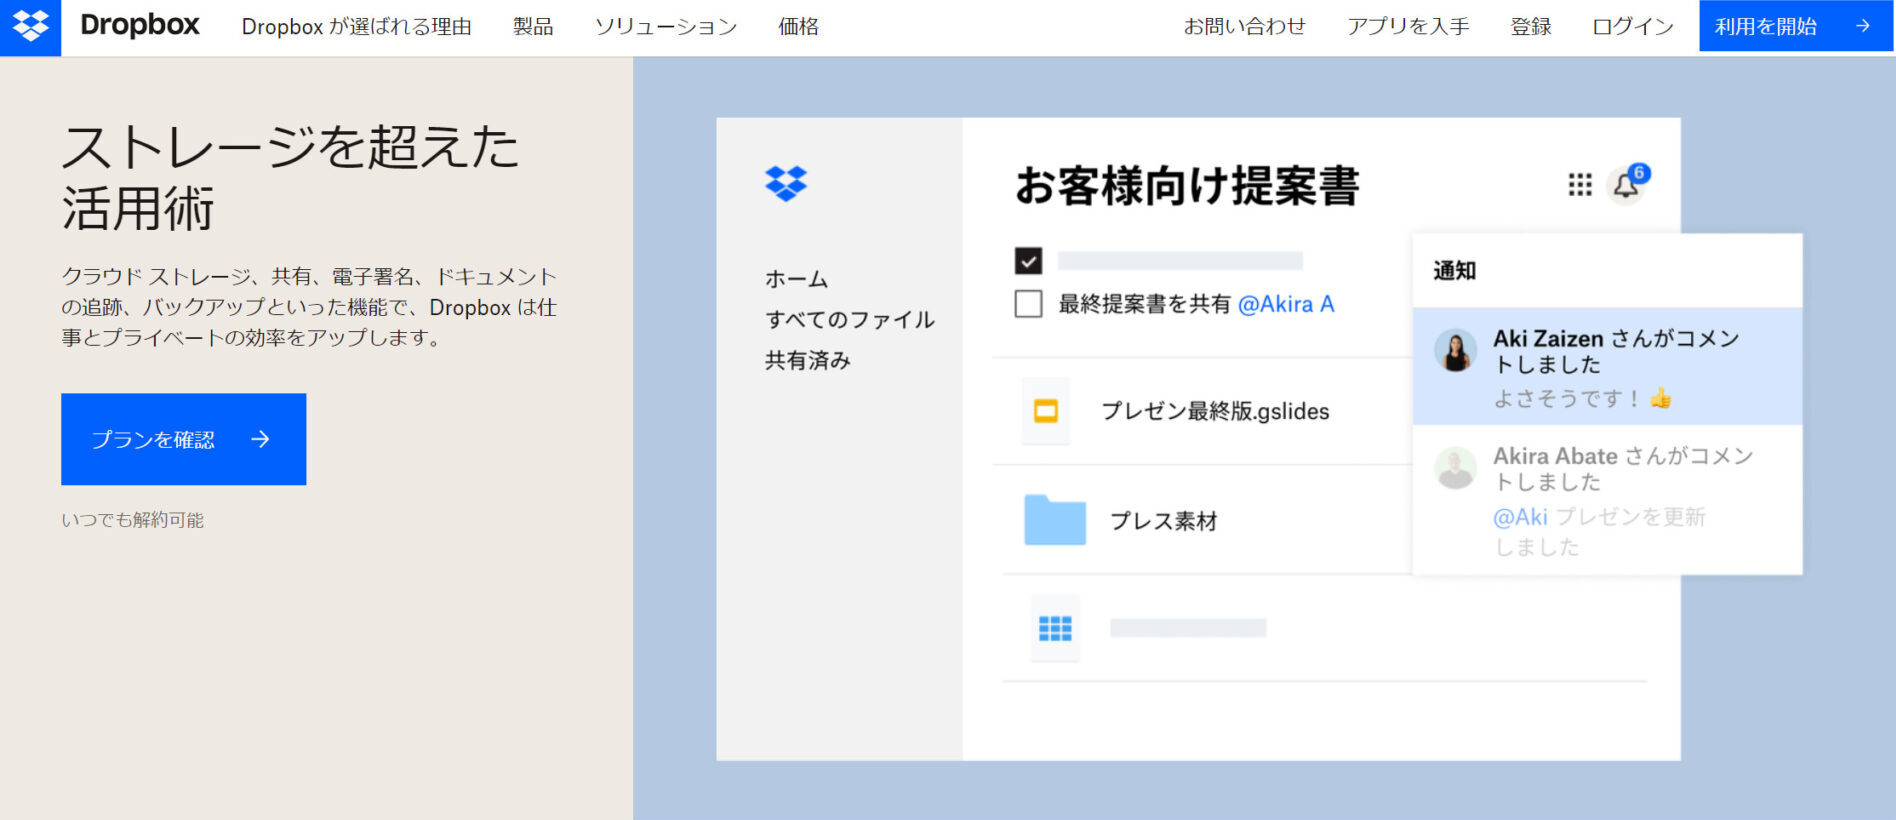Check the 最終提案書を共有 checkbox
Image resolution: width=1896 pixels, height=820 pixels.
pos(1028,304)
